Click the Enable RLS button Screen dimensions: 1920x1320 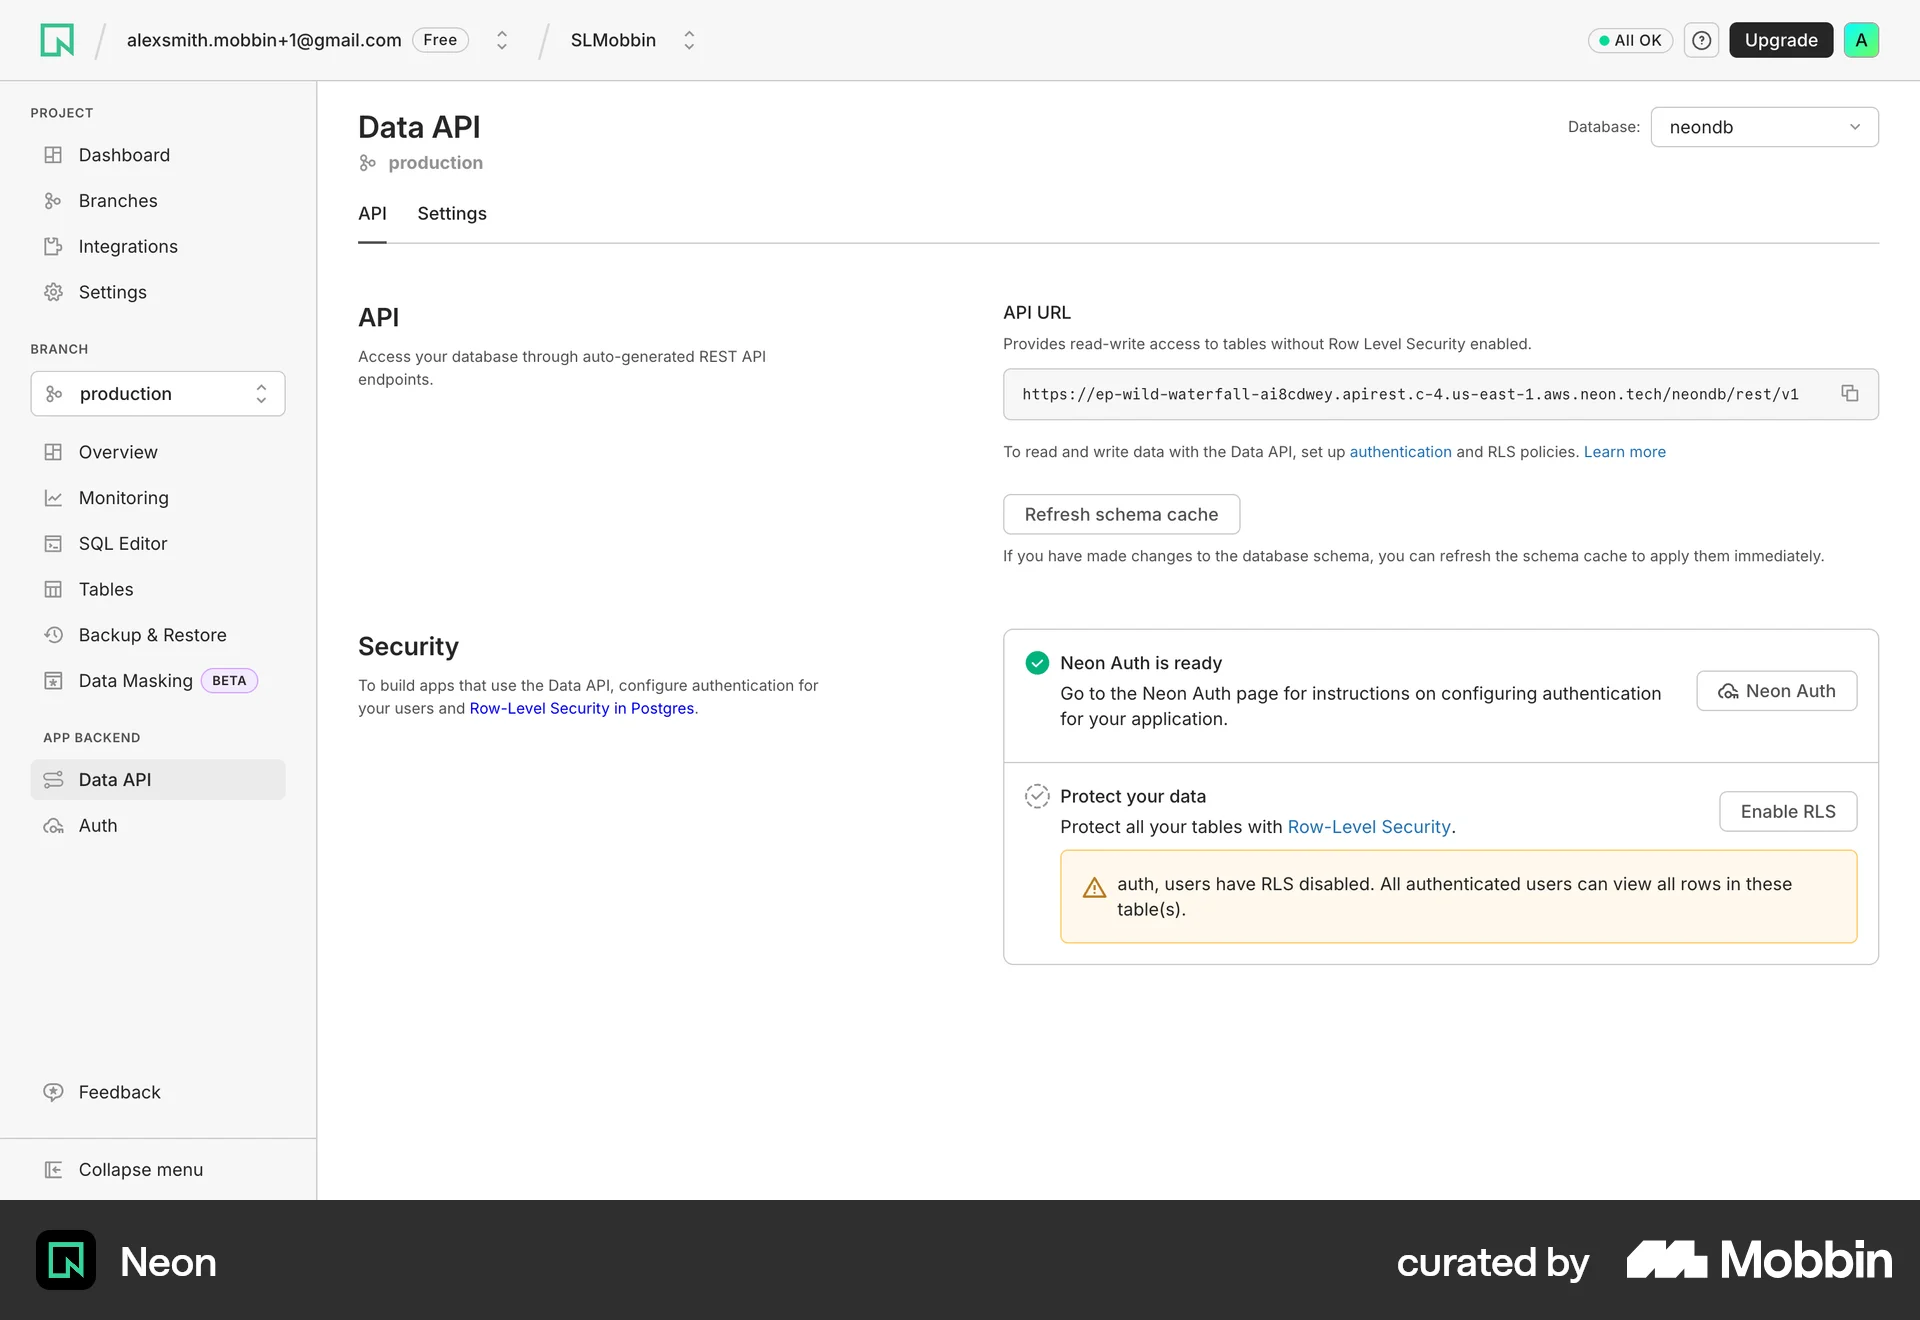click(1788, 812)
